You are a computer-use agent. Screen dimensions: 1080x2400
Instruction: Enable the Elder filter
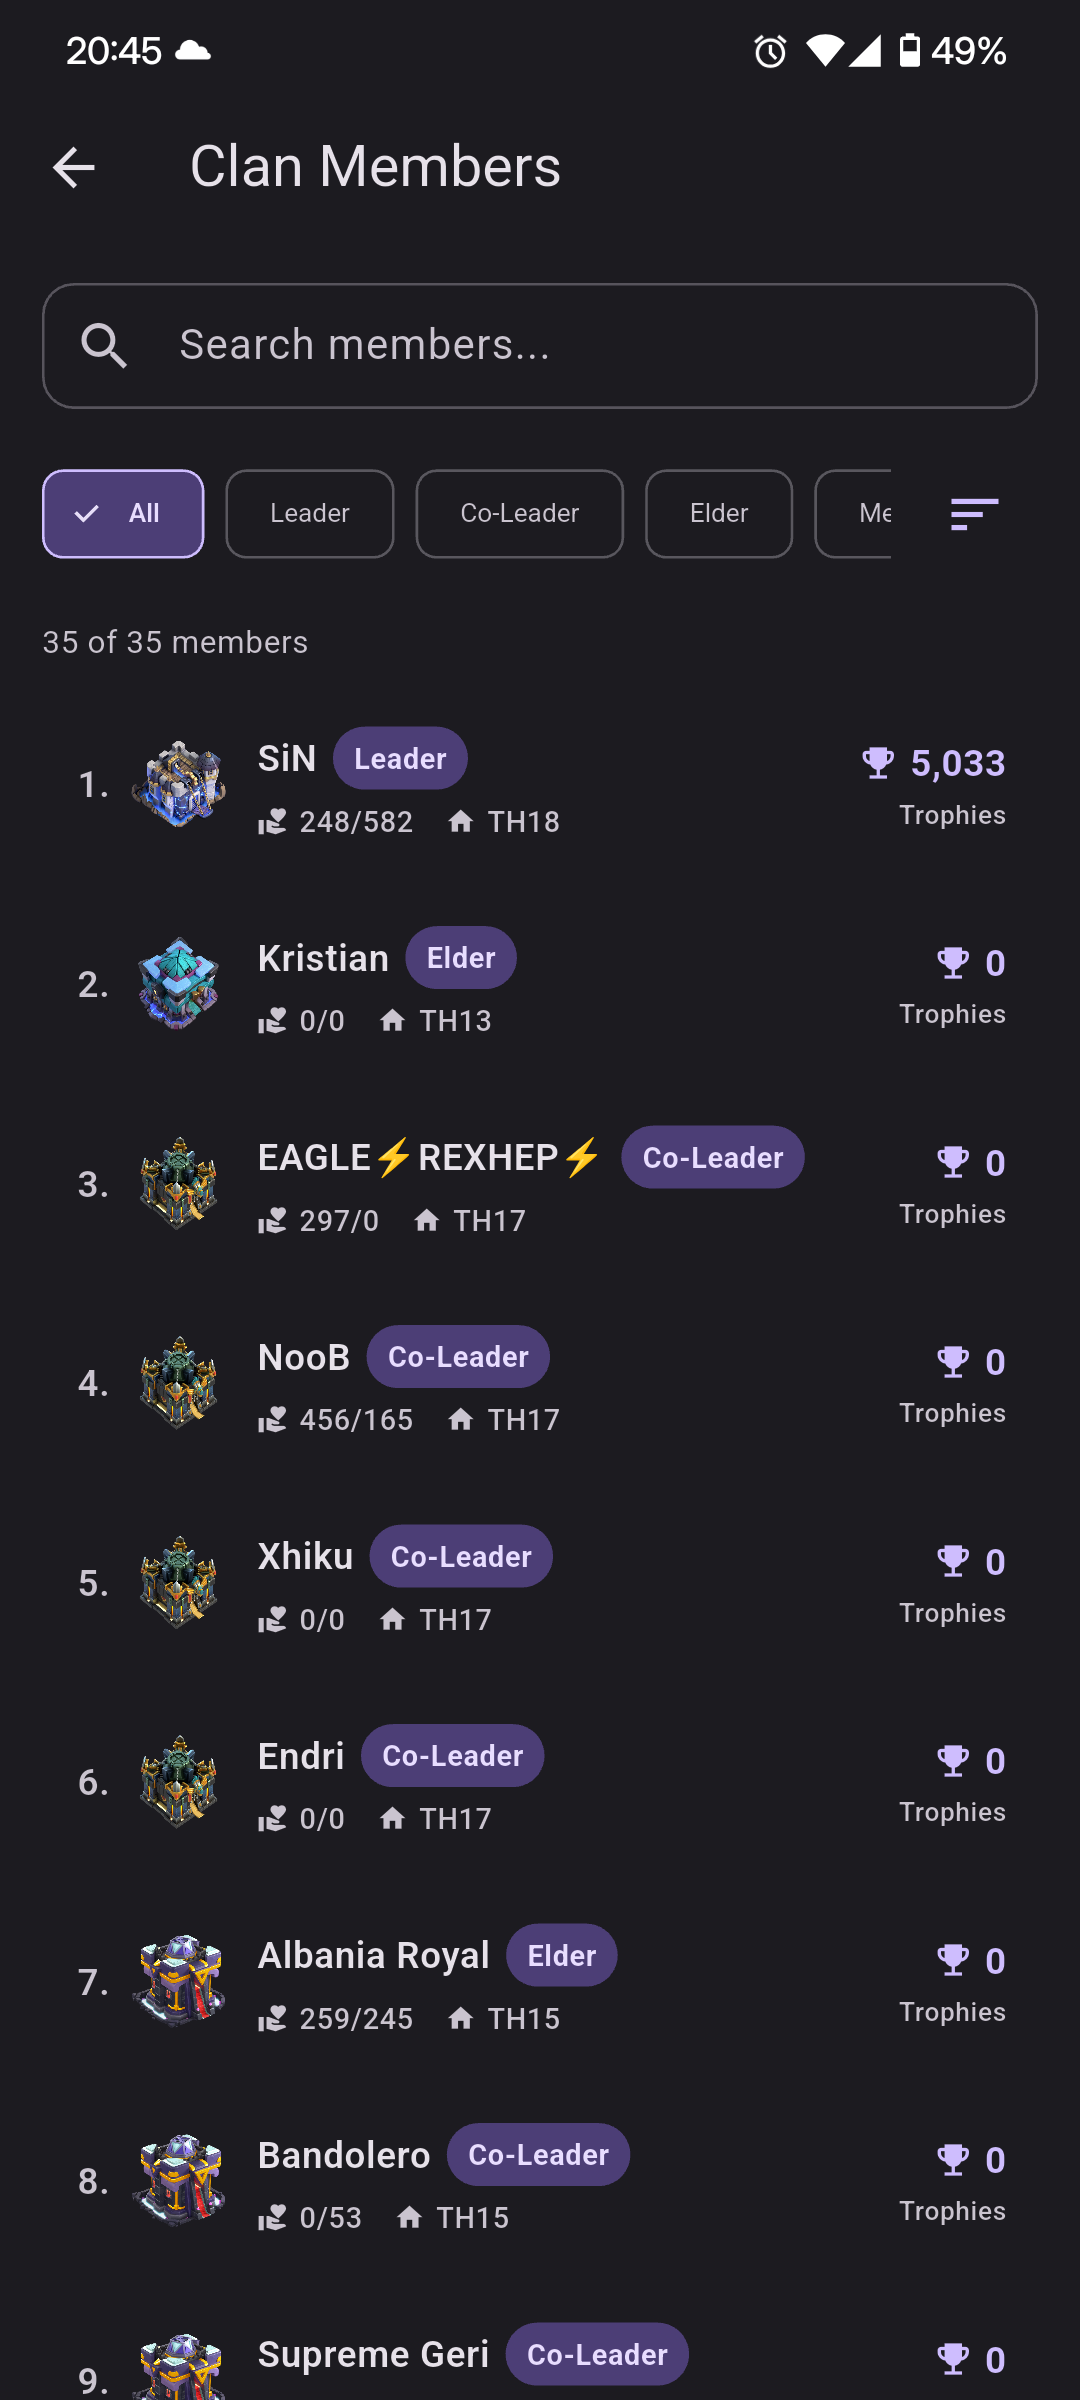pyautogui.click(x=718, y=514)
